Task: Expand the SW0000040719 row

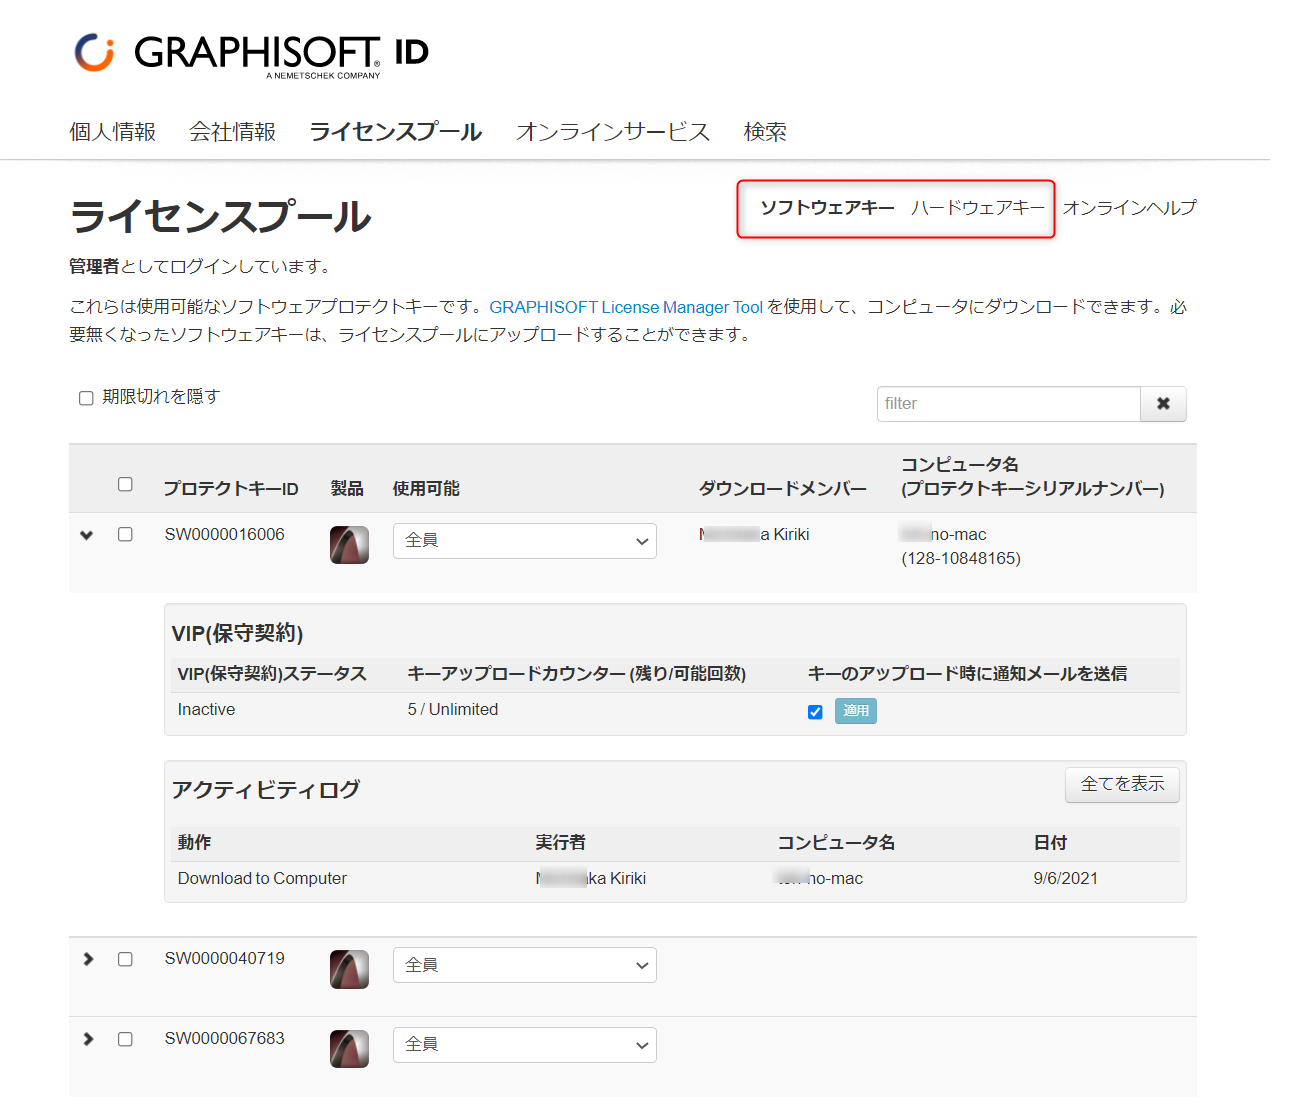Action: pyautogui.click(x=88, y=959)
